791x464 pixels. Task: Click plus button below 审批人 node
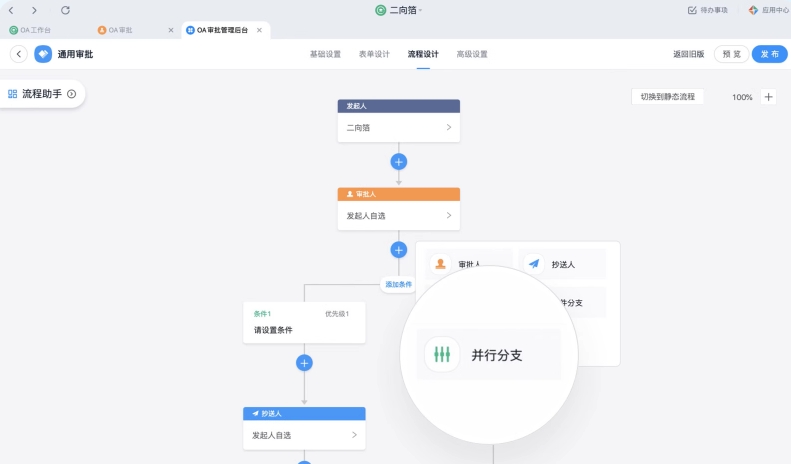pos(398,250)
